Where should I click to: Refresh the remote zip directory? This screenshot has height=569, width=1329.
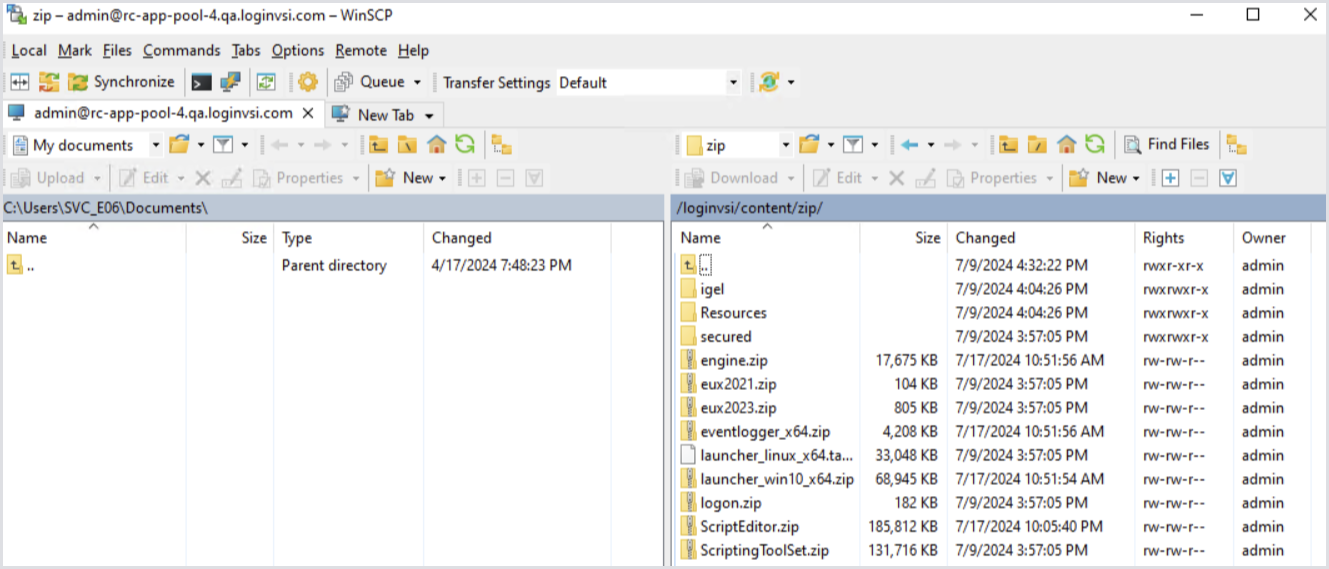[x=1095, y=145]
